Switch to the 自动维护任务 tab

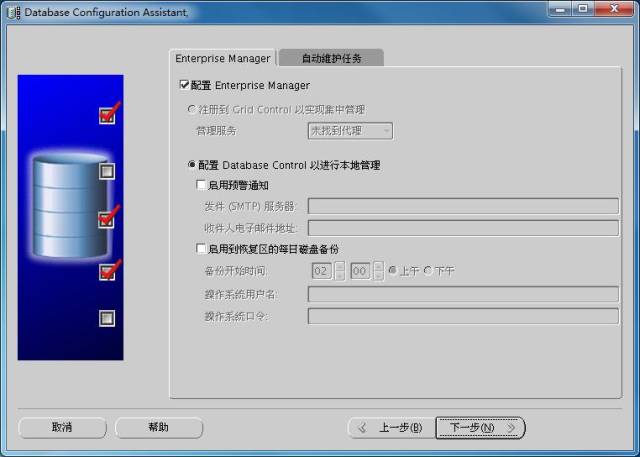point(331,58)
